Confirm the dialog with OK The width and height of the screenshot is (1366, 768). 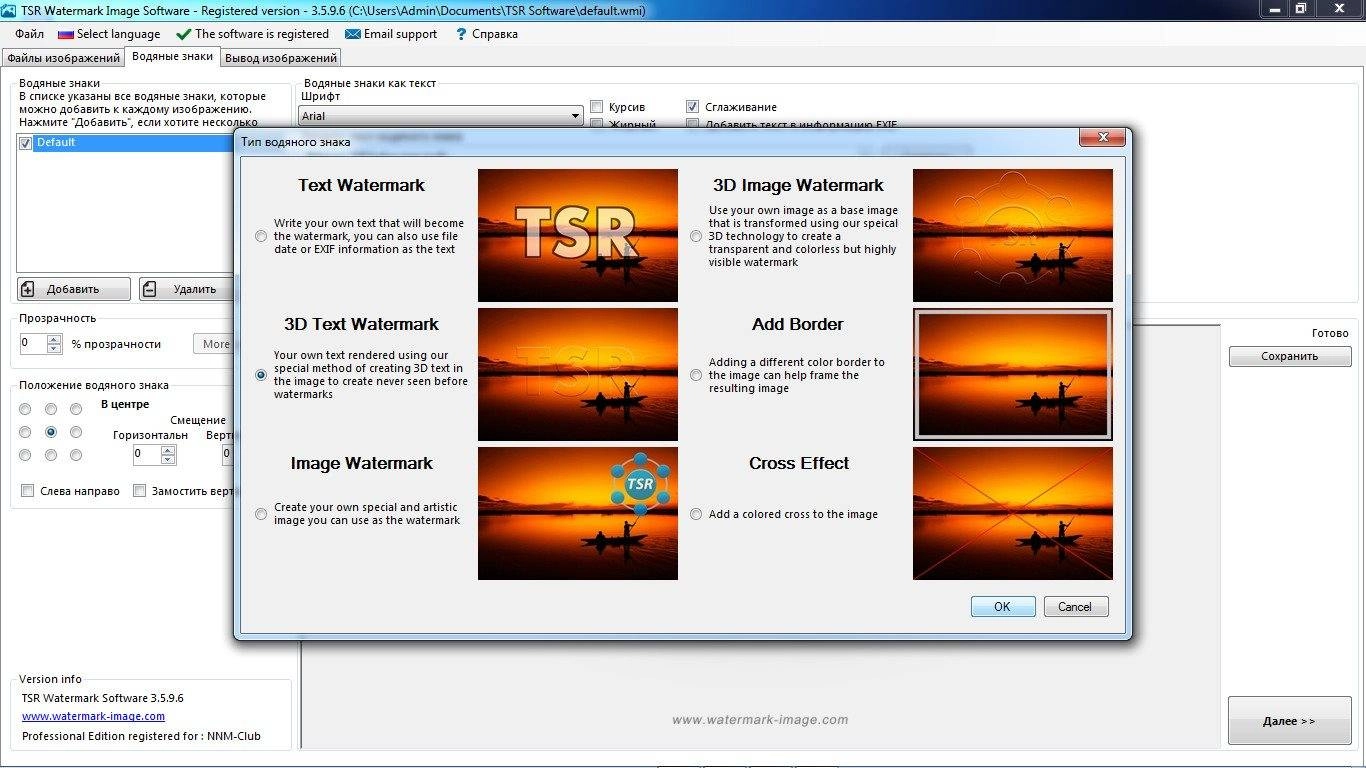[x=1003, y=607]
